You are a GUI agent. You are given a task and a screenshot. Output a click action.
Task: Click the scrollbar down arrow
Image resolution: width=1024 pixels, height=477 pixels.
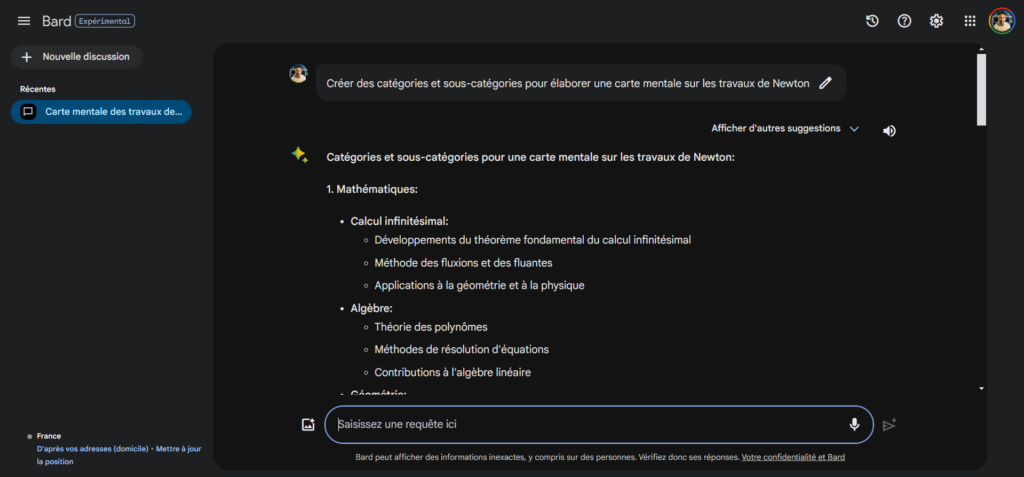[x=981, y=388]
